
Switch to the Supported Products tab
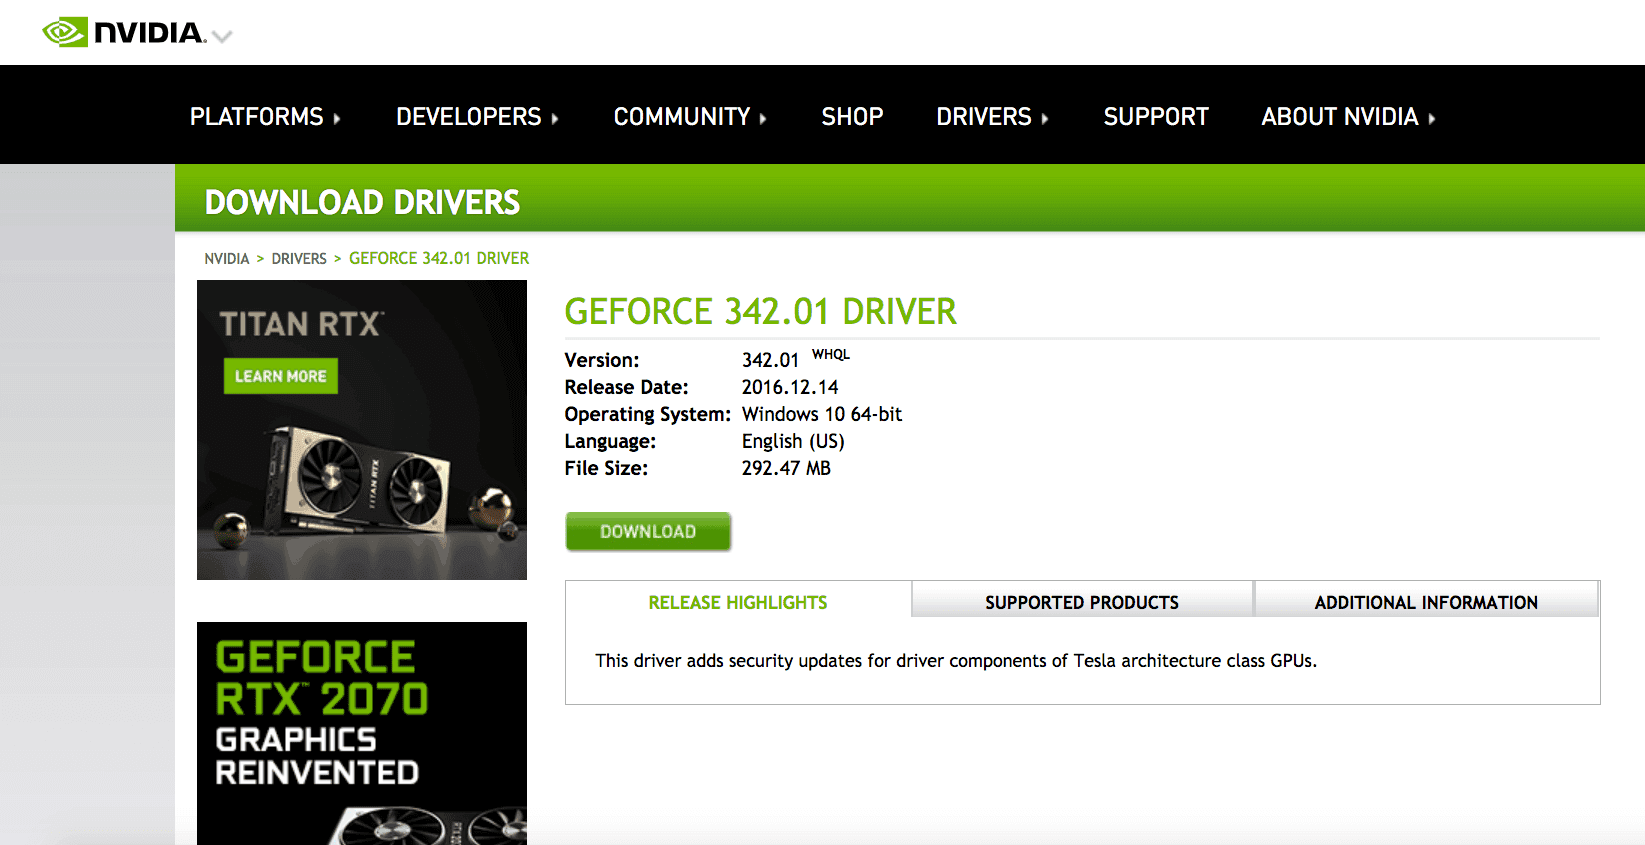pos(1082,602)
